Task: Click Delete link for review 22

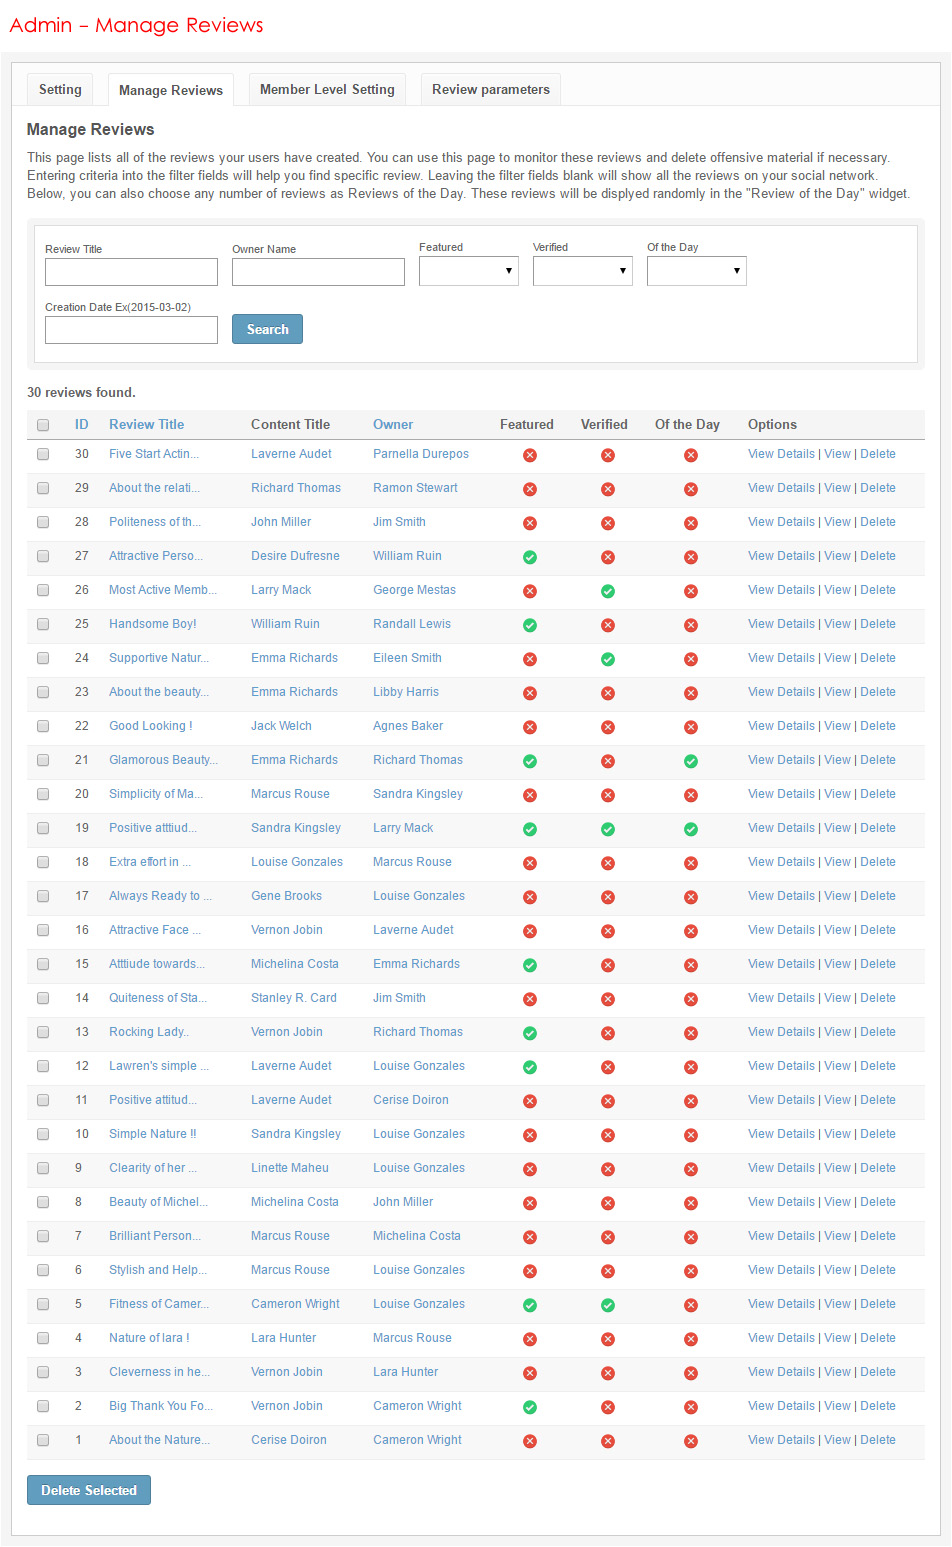Action: (877, 726)
